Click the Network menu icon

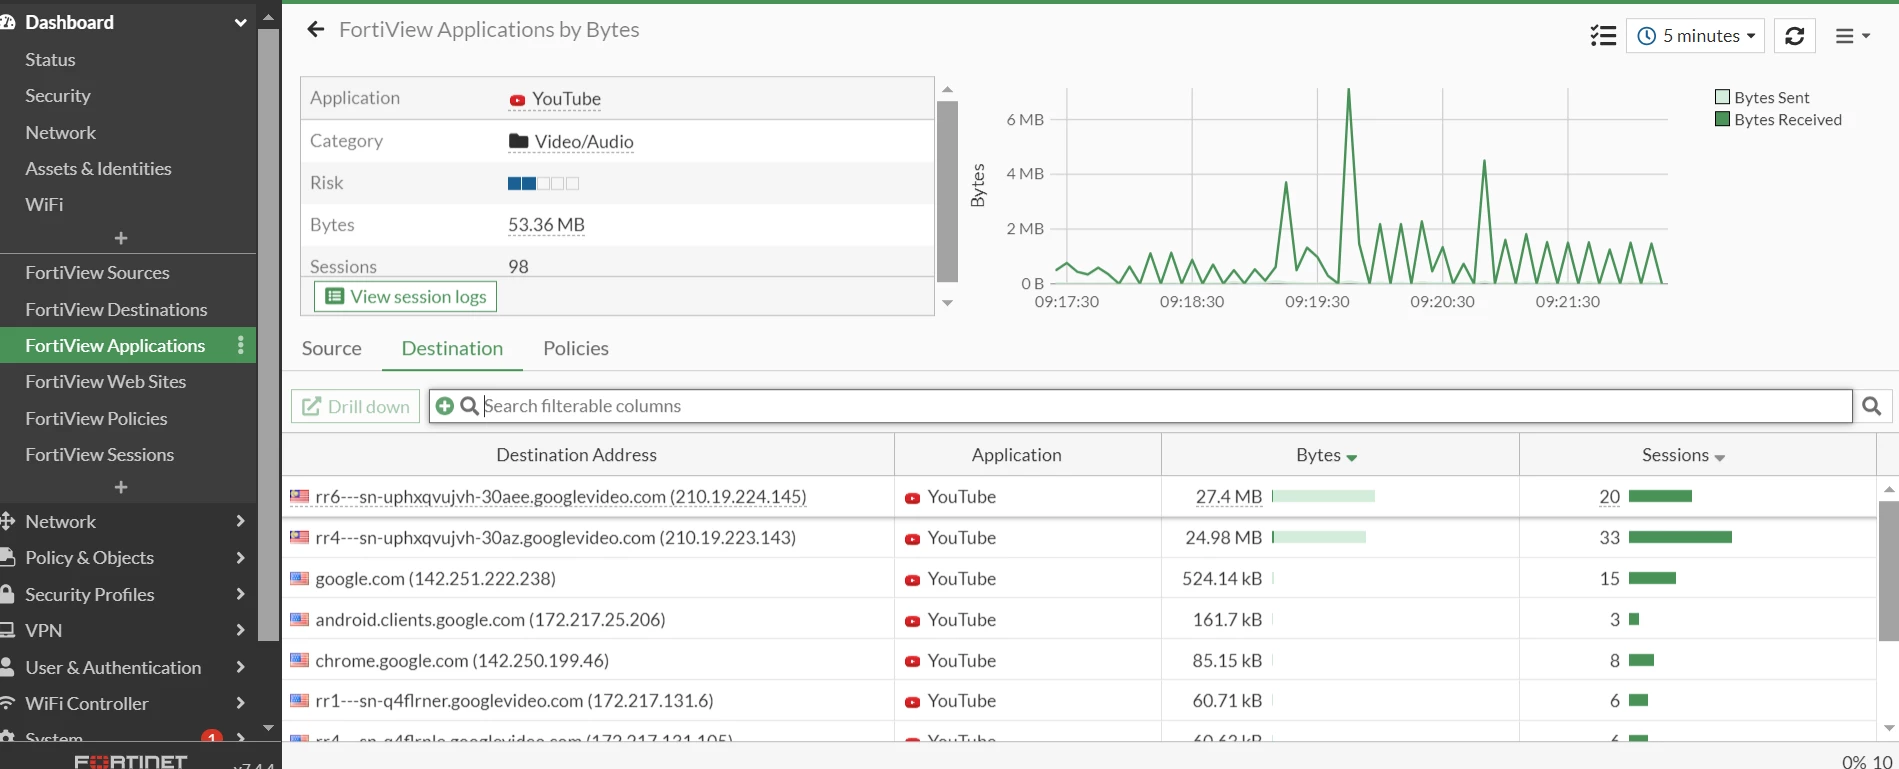7,521
